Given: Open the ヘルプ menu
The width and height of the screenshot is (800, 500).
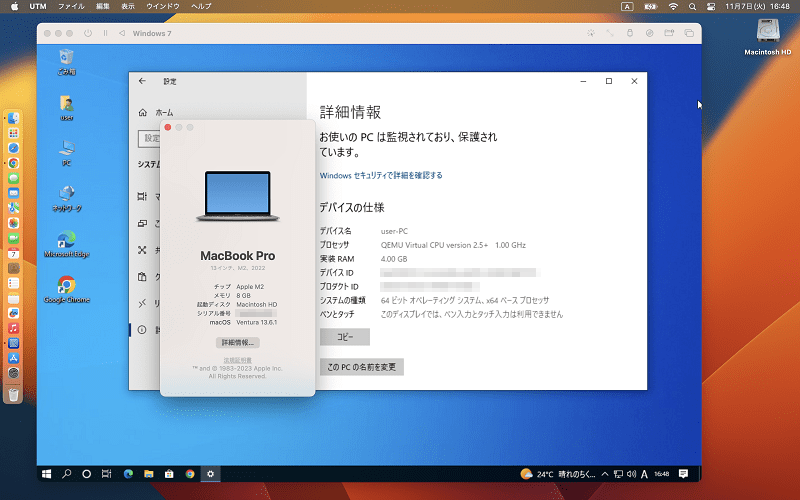Looking at the screenshot, I should coord(201,6).
